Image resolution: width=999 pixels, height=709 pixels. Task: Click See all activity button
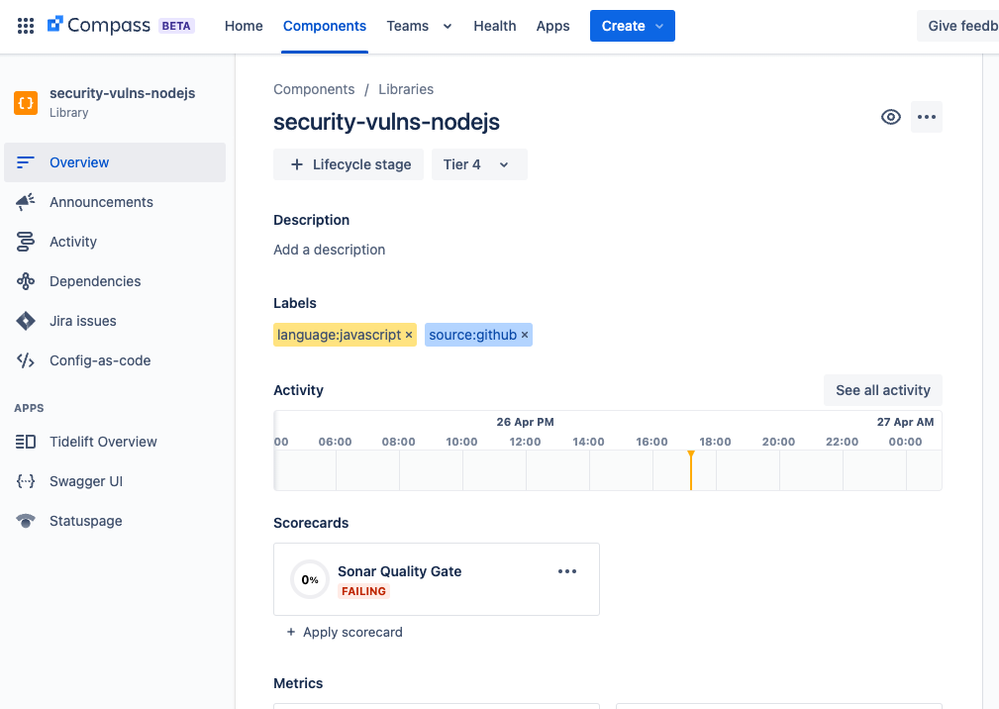tap(883, 390)
